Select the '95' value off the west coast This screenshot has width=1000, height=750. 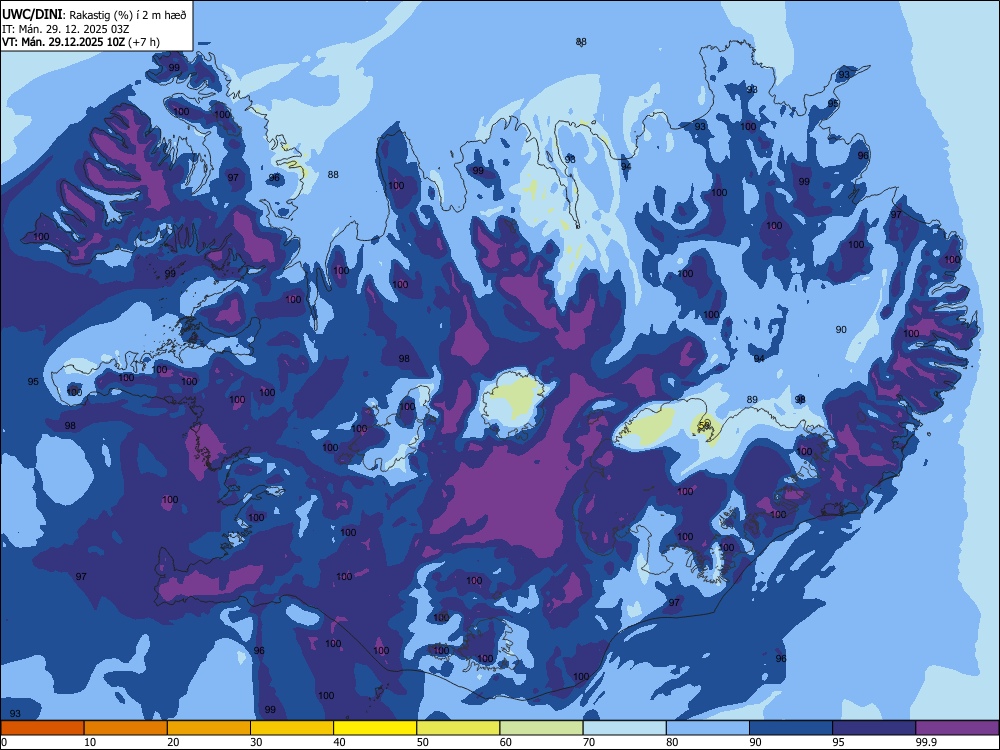coord(33,382)
